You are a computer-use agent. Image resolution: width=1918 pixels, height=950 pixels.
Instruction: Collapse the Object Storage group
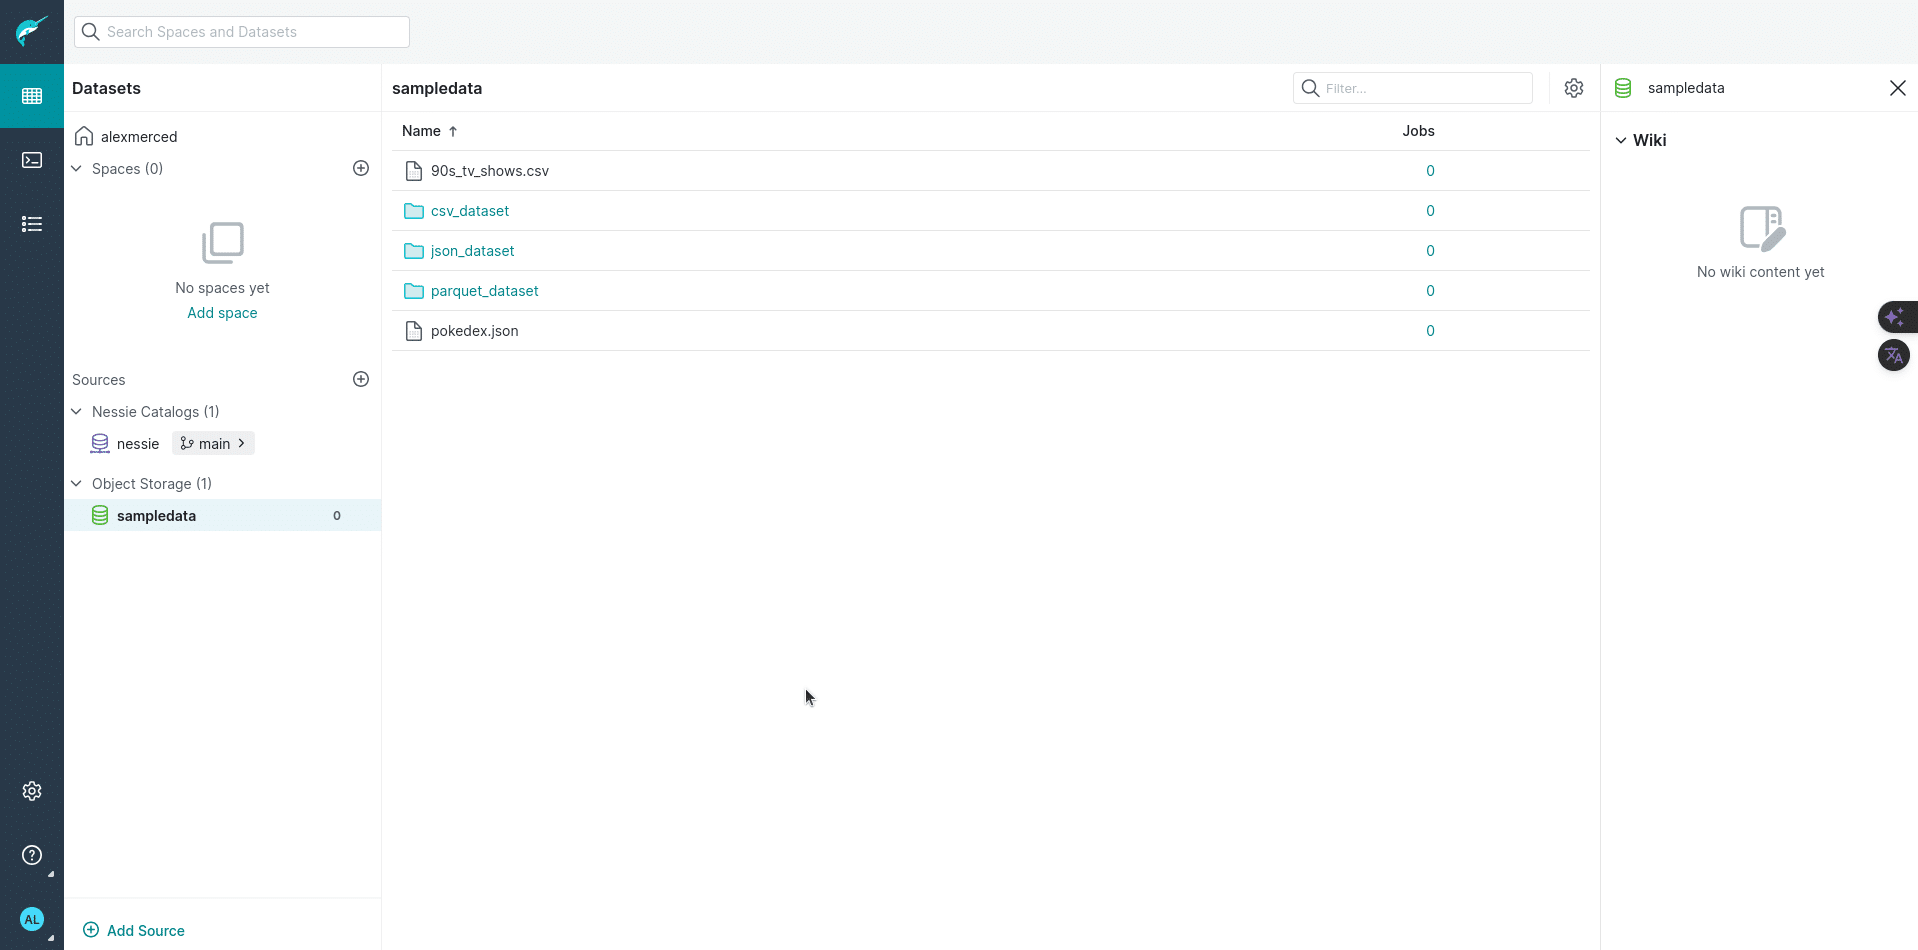[x=77, y=484]
